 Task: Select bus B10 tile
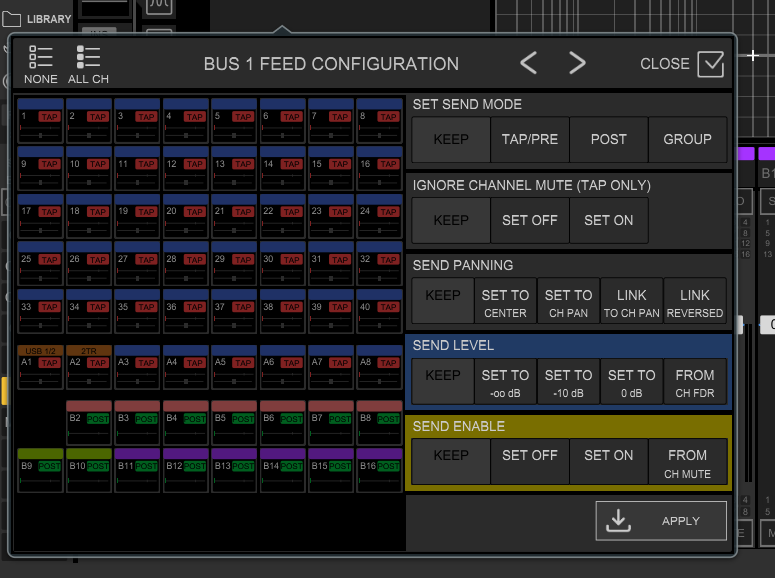[x=89, y=470]
